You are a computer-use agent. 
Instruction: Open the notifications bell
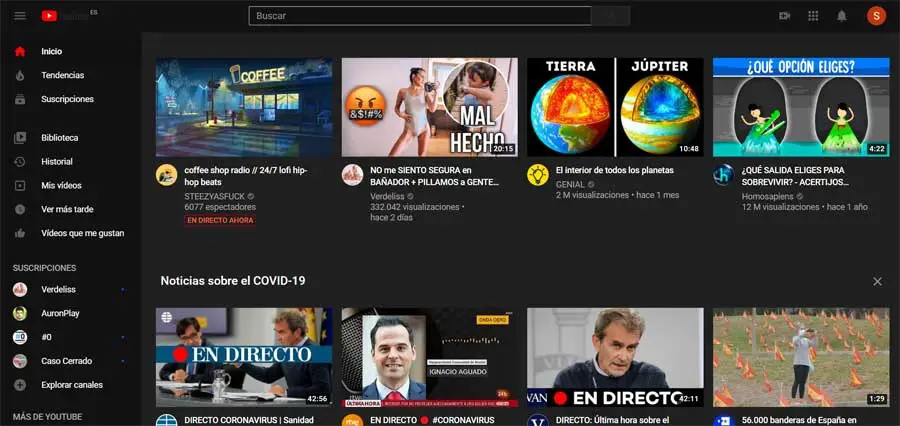[x=841, y=16]
